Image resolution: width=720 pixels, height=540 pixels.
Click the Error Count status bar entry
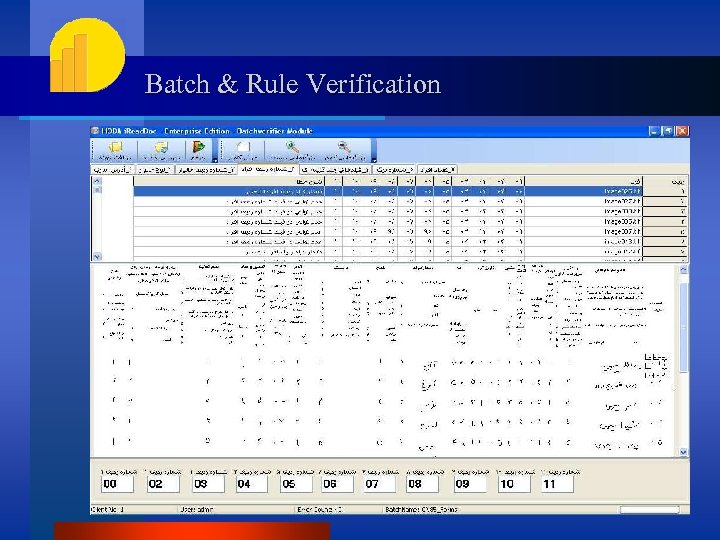click(x=320, y=509)
